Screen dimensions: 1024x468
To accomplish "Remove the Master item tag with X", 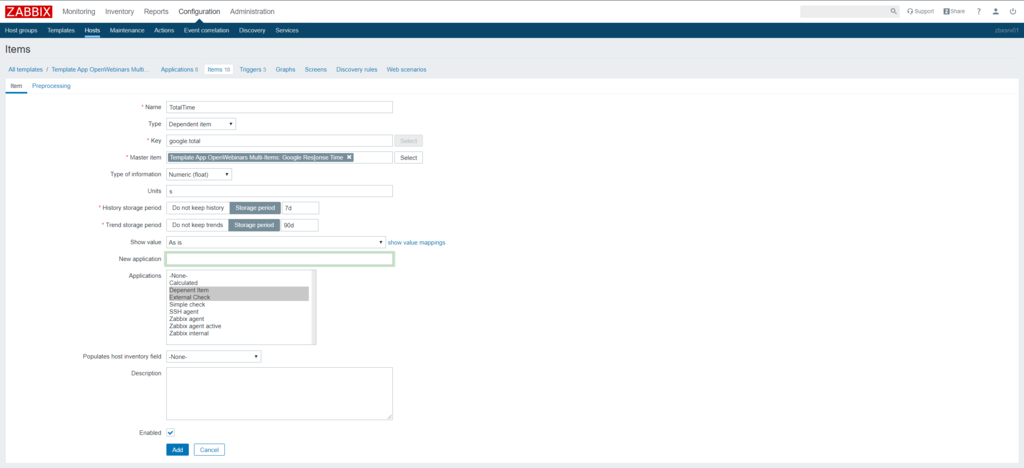I will (349, 157).
